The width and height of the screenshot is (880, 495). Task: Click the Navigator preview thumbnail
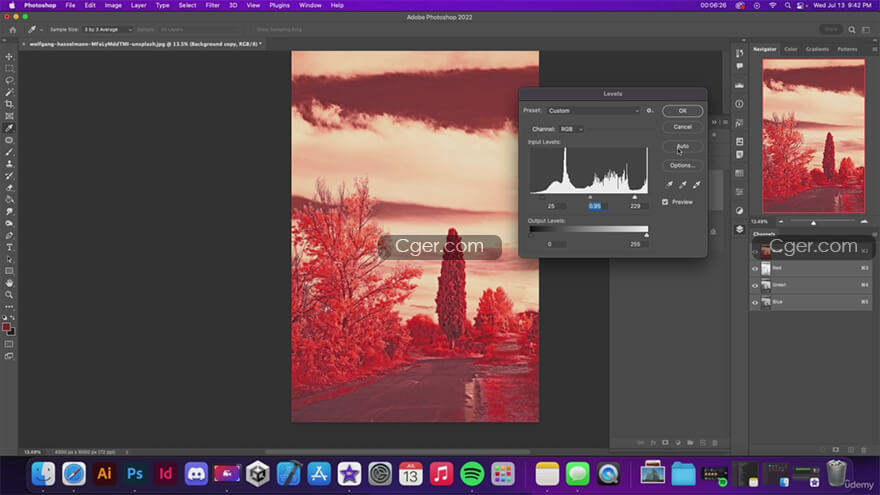[813, 136]
